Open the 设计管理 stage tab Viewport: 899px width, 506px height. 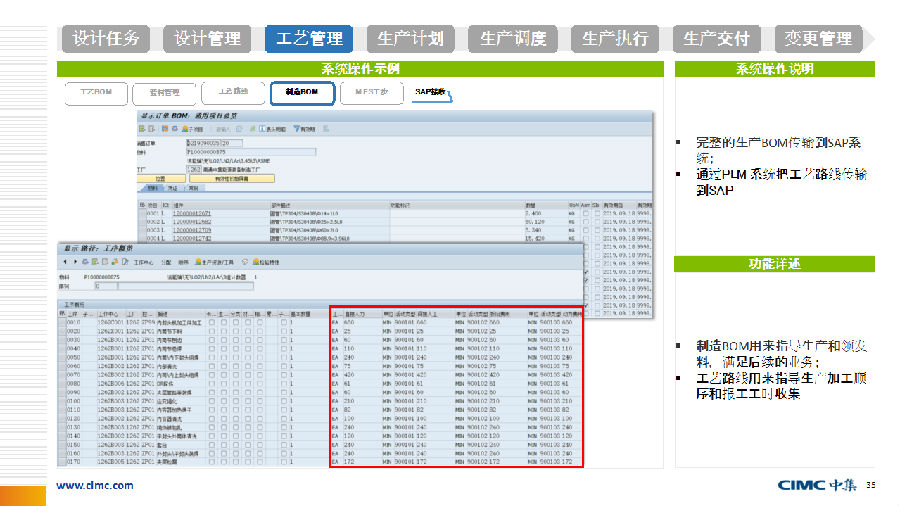(x=208, y=39)
